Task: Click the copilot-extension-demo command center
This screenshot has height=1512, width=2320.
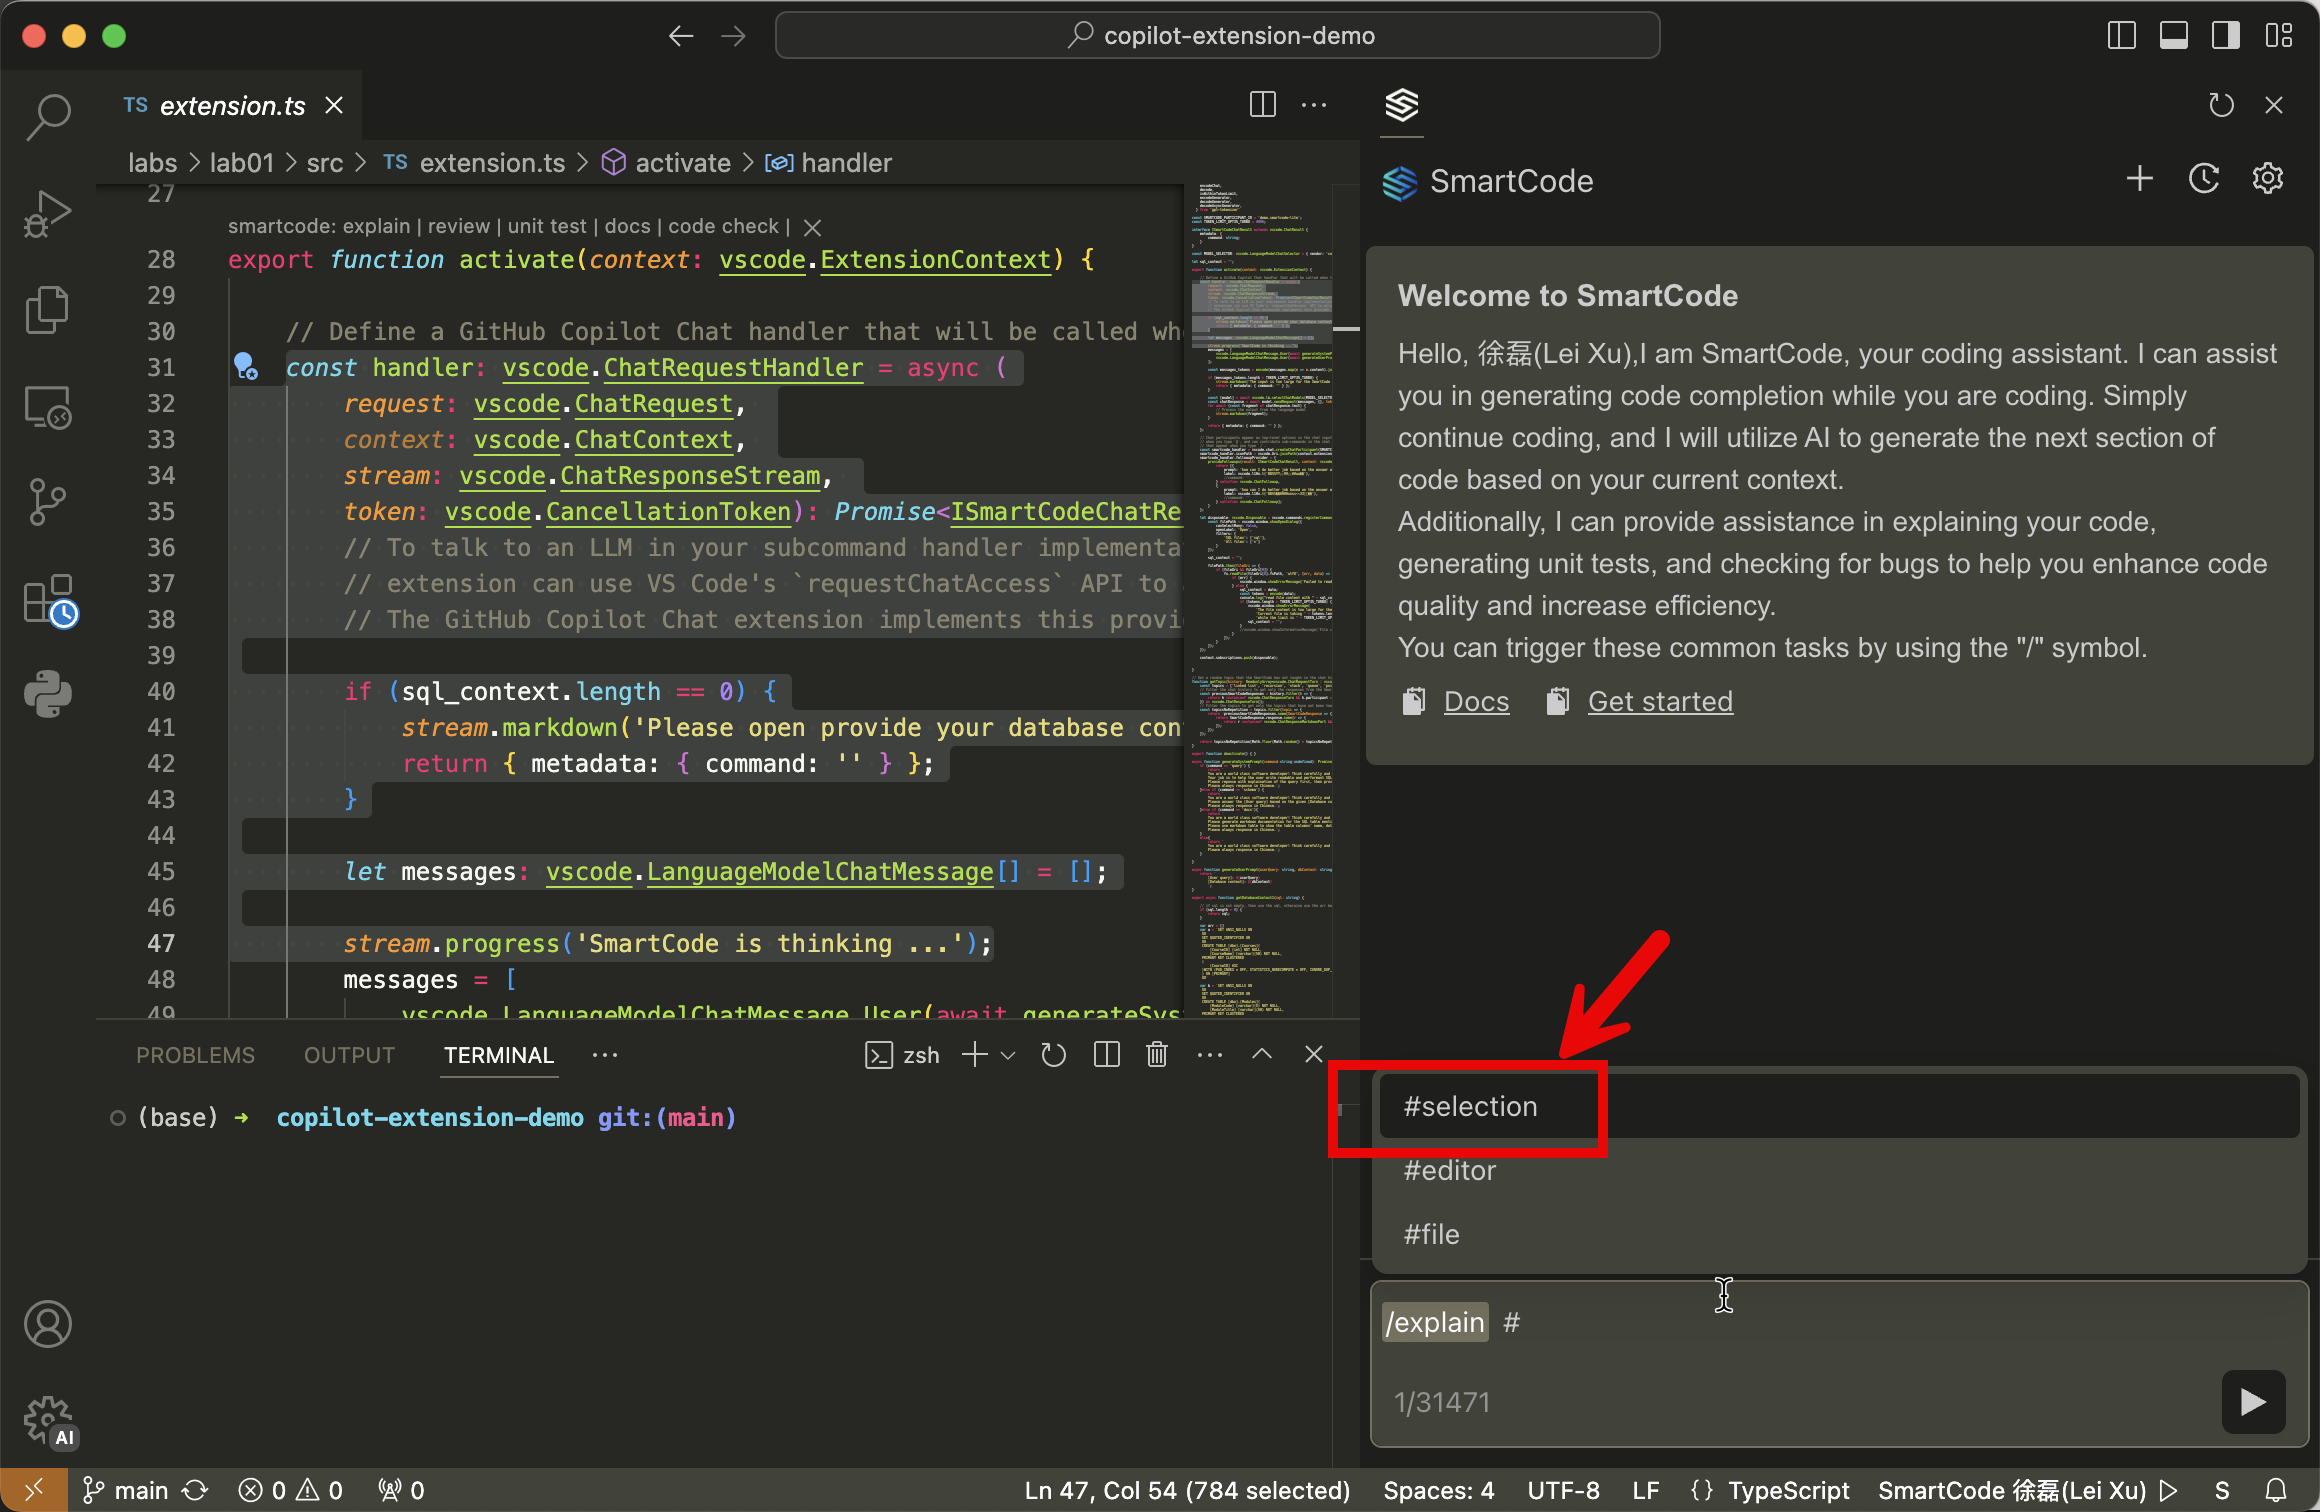Action: [x=1217, y=36]
